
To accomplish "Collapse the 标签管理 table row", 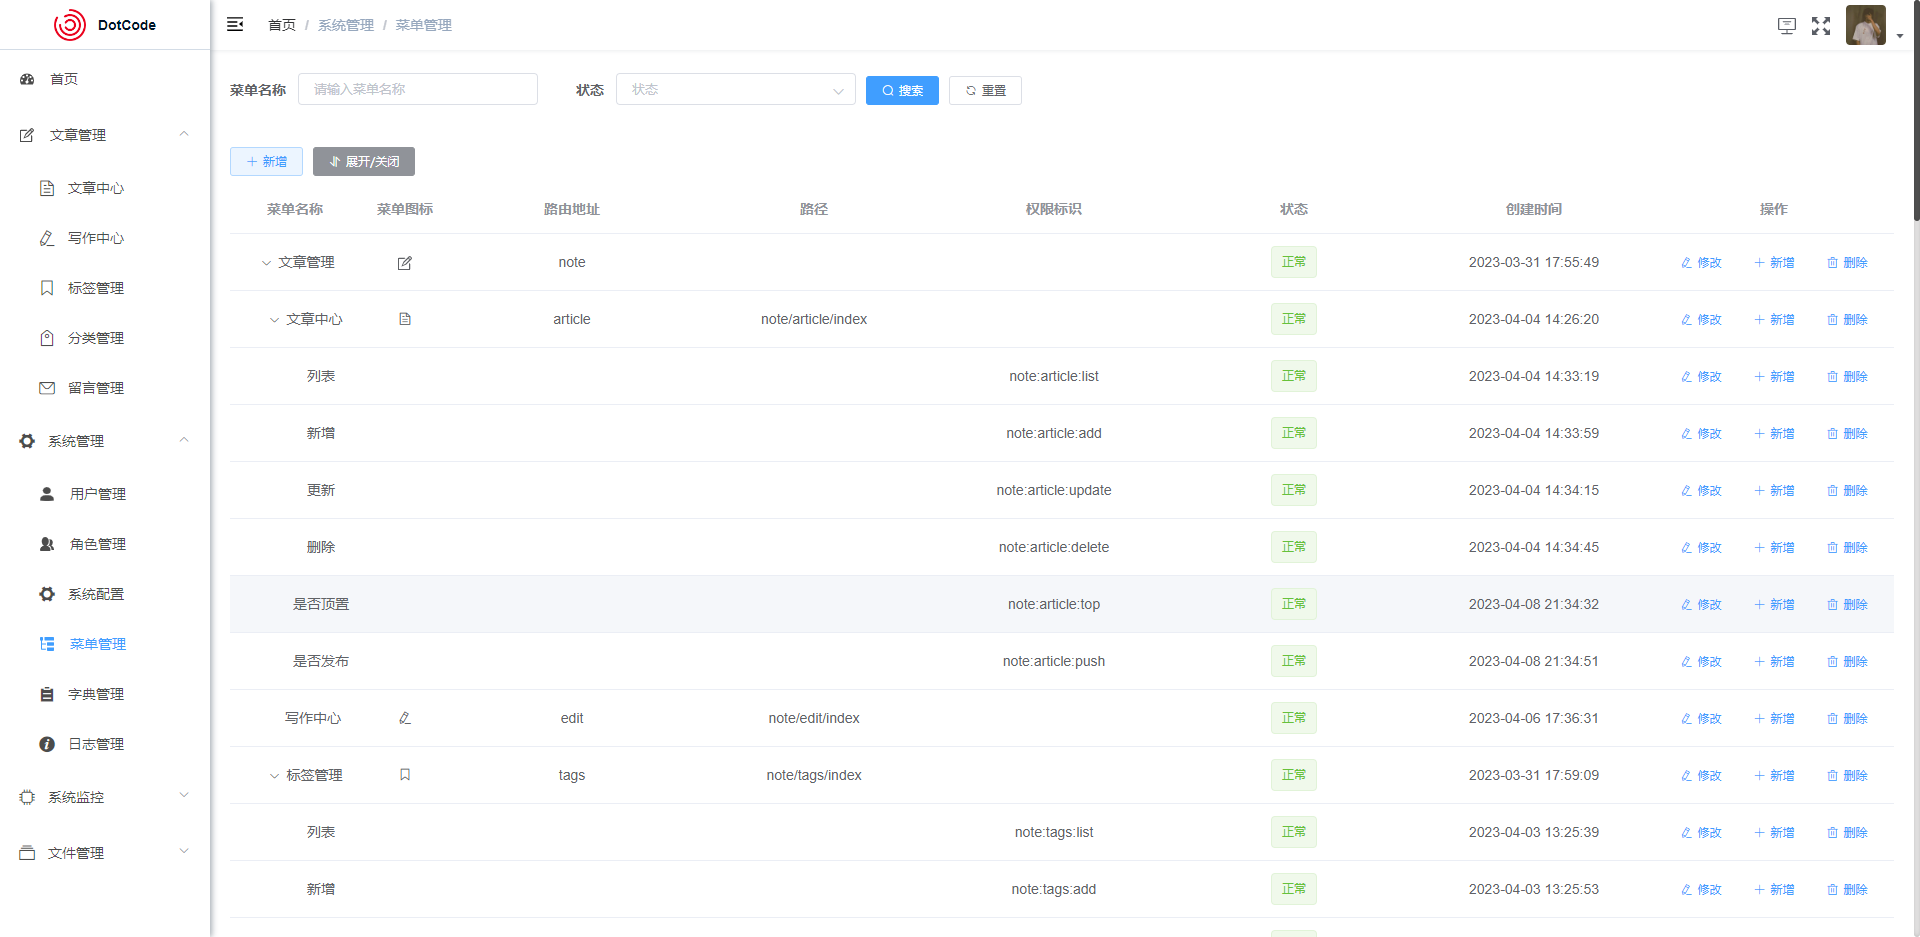I will coord(274,776).
